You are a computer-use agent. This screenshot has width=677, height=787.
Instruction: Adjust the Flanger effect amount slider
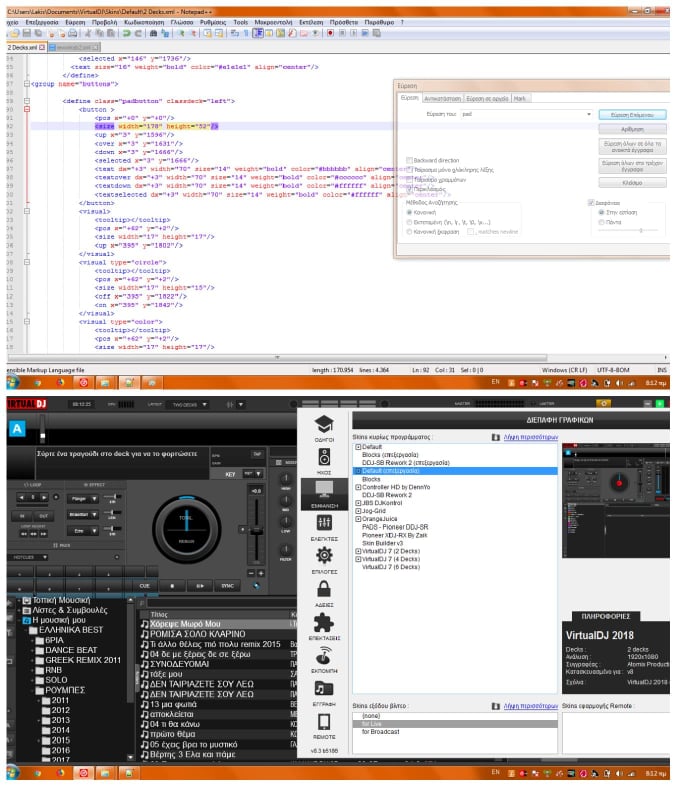pyautogui.click(x=113, y=497)
